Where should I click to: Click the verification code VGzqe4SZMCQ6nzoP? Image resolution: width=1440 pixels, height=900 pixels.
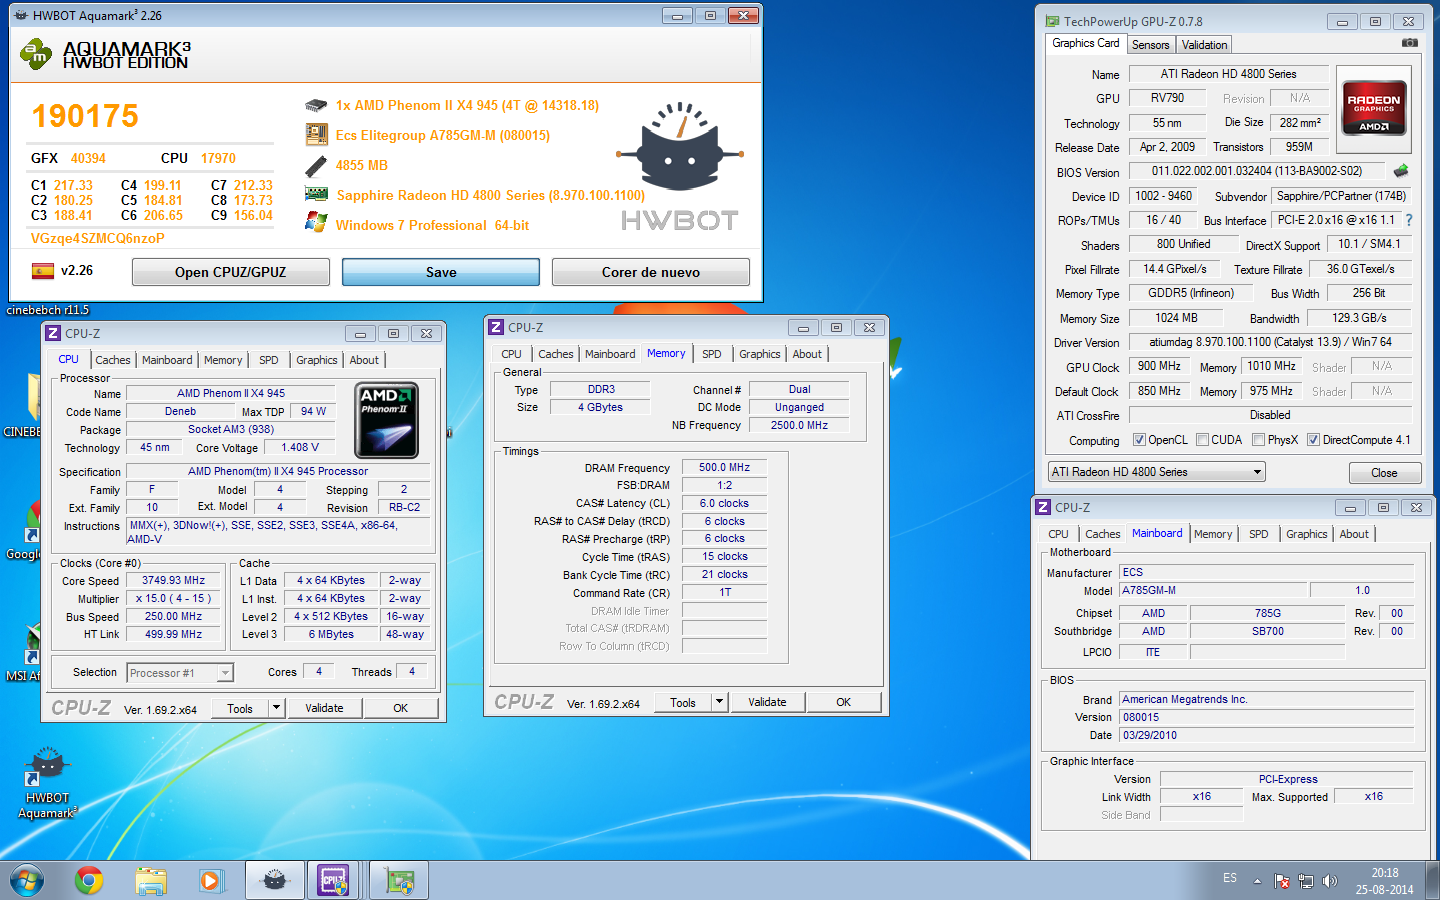coord(97,238)
